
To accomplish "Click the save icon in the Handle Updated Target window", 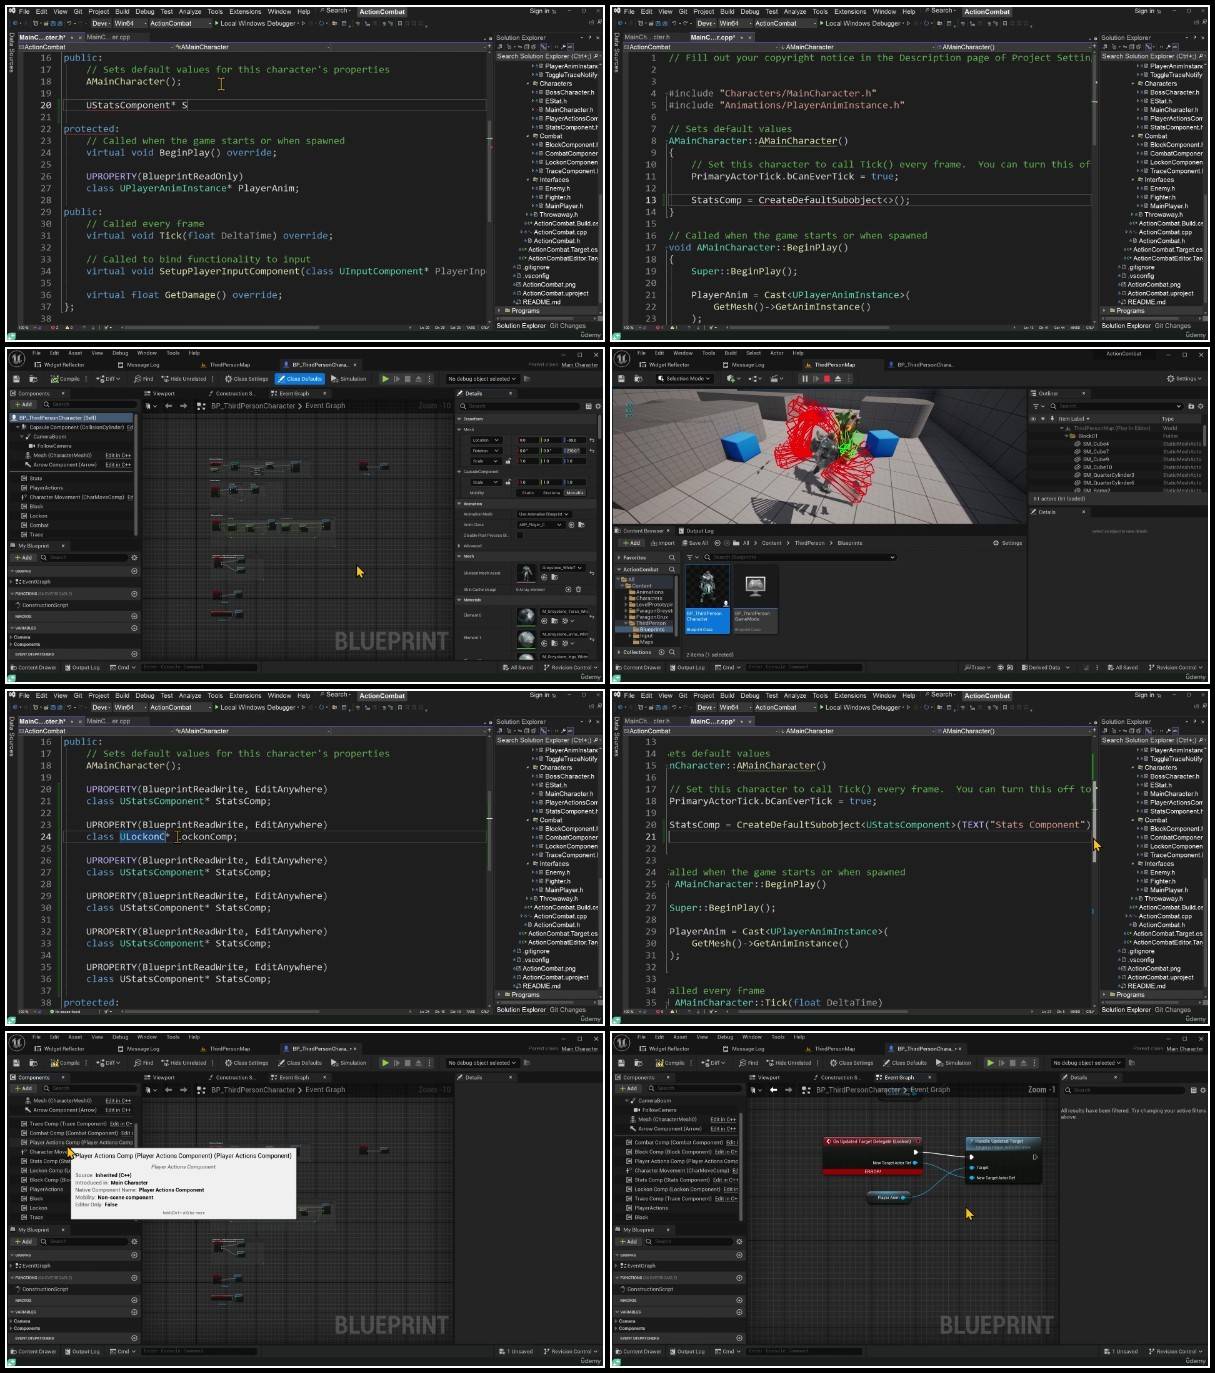I will click(621, 1063).
